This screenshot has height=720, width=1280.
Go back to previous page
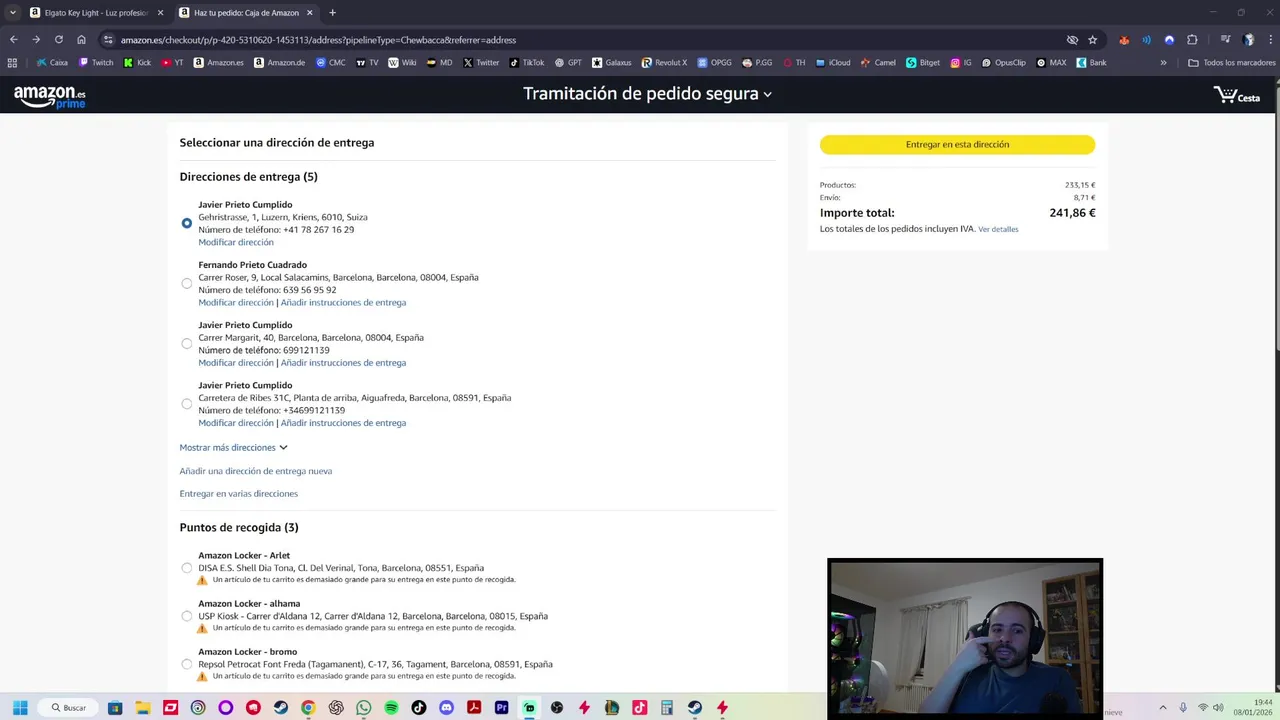click(x=13, y=40)
